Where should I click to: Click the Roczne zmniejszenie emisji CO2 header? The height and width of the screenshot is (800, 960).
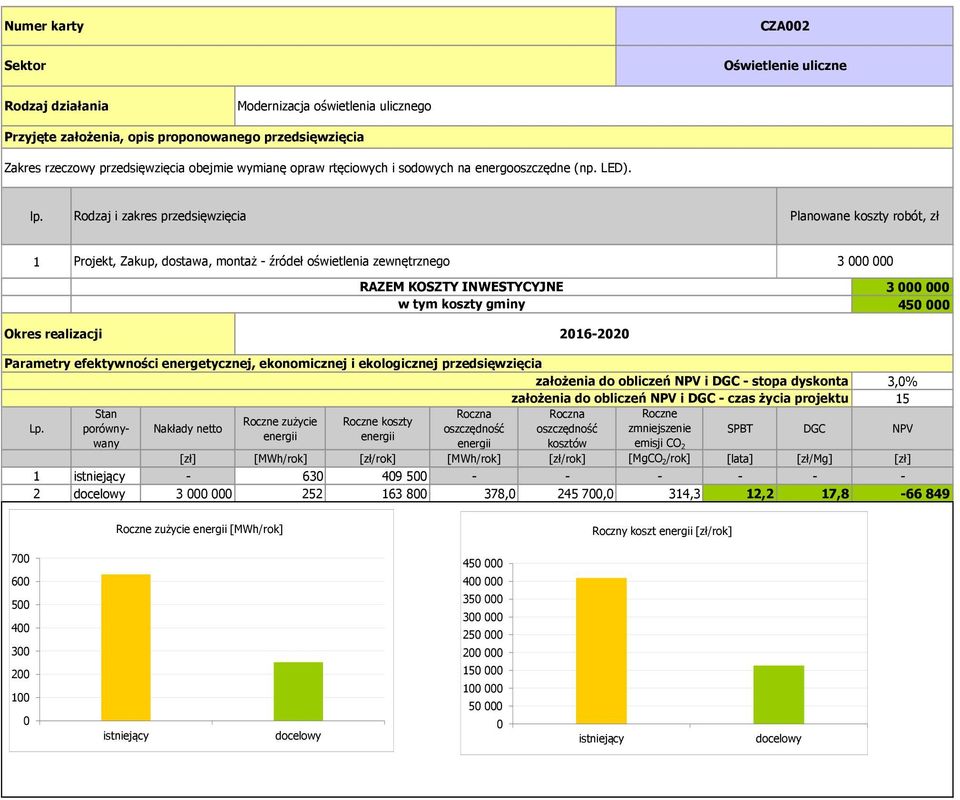point(659,429)
